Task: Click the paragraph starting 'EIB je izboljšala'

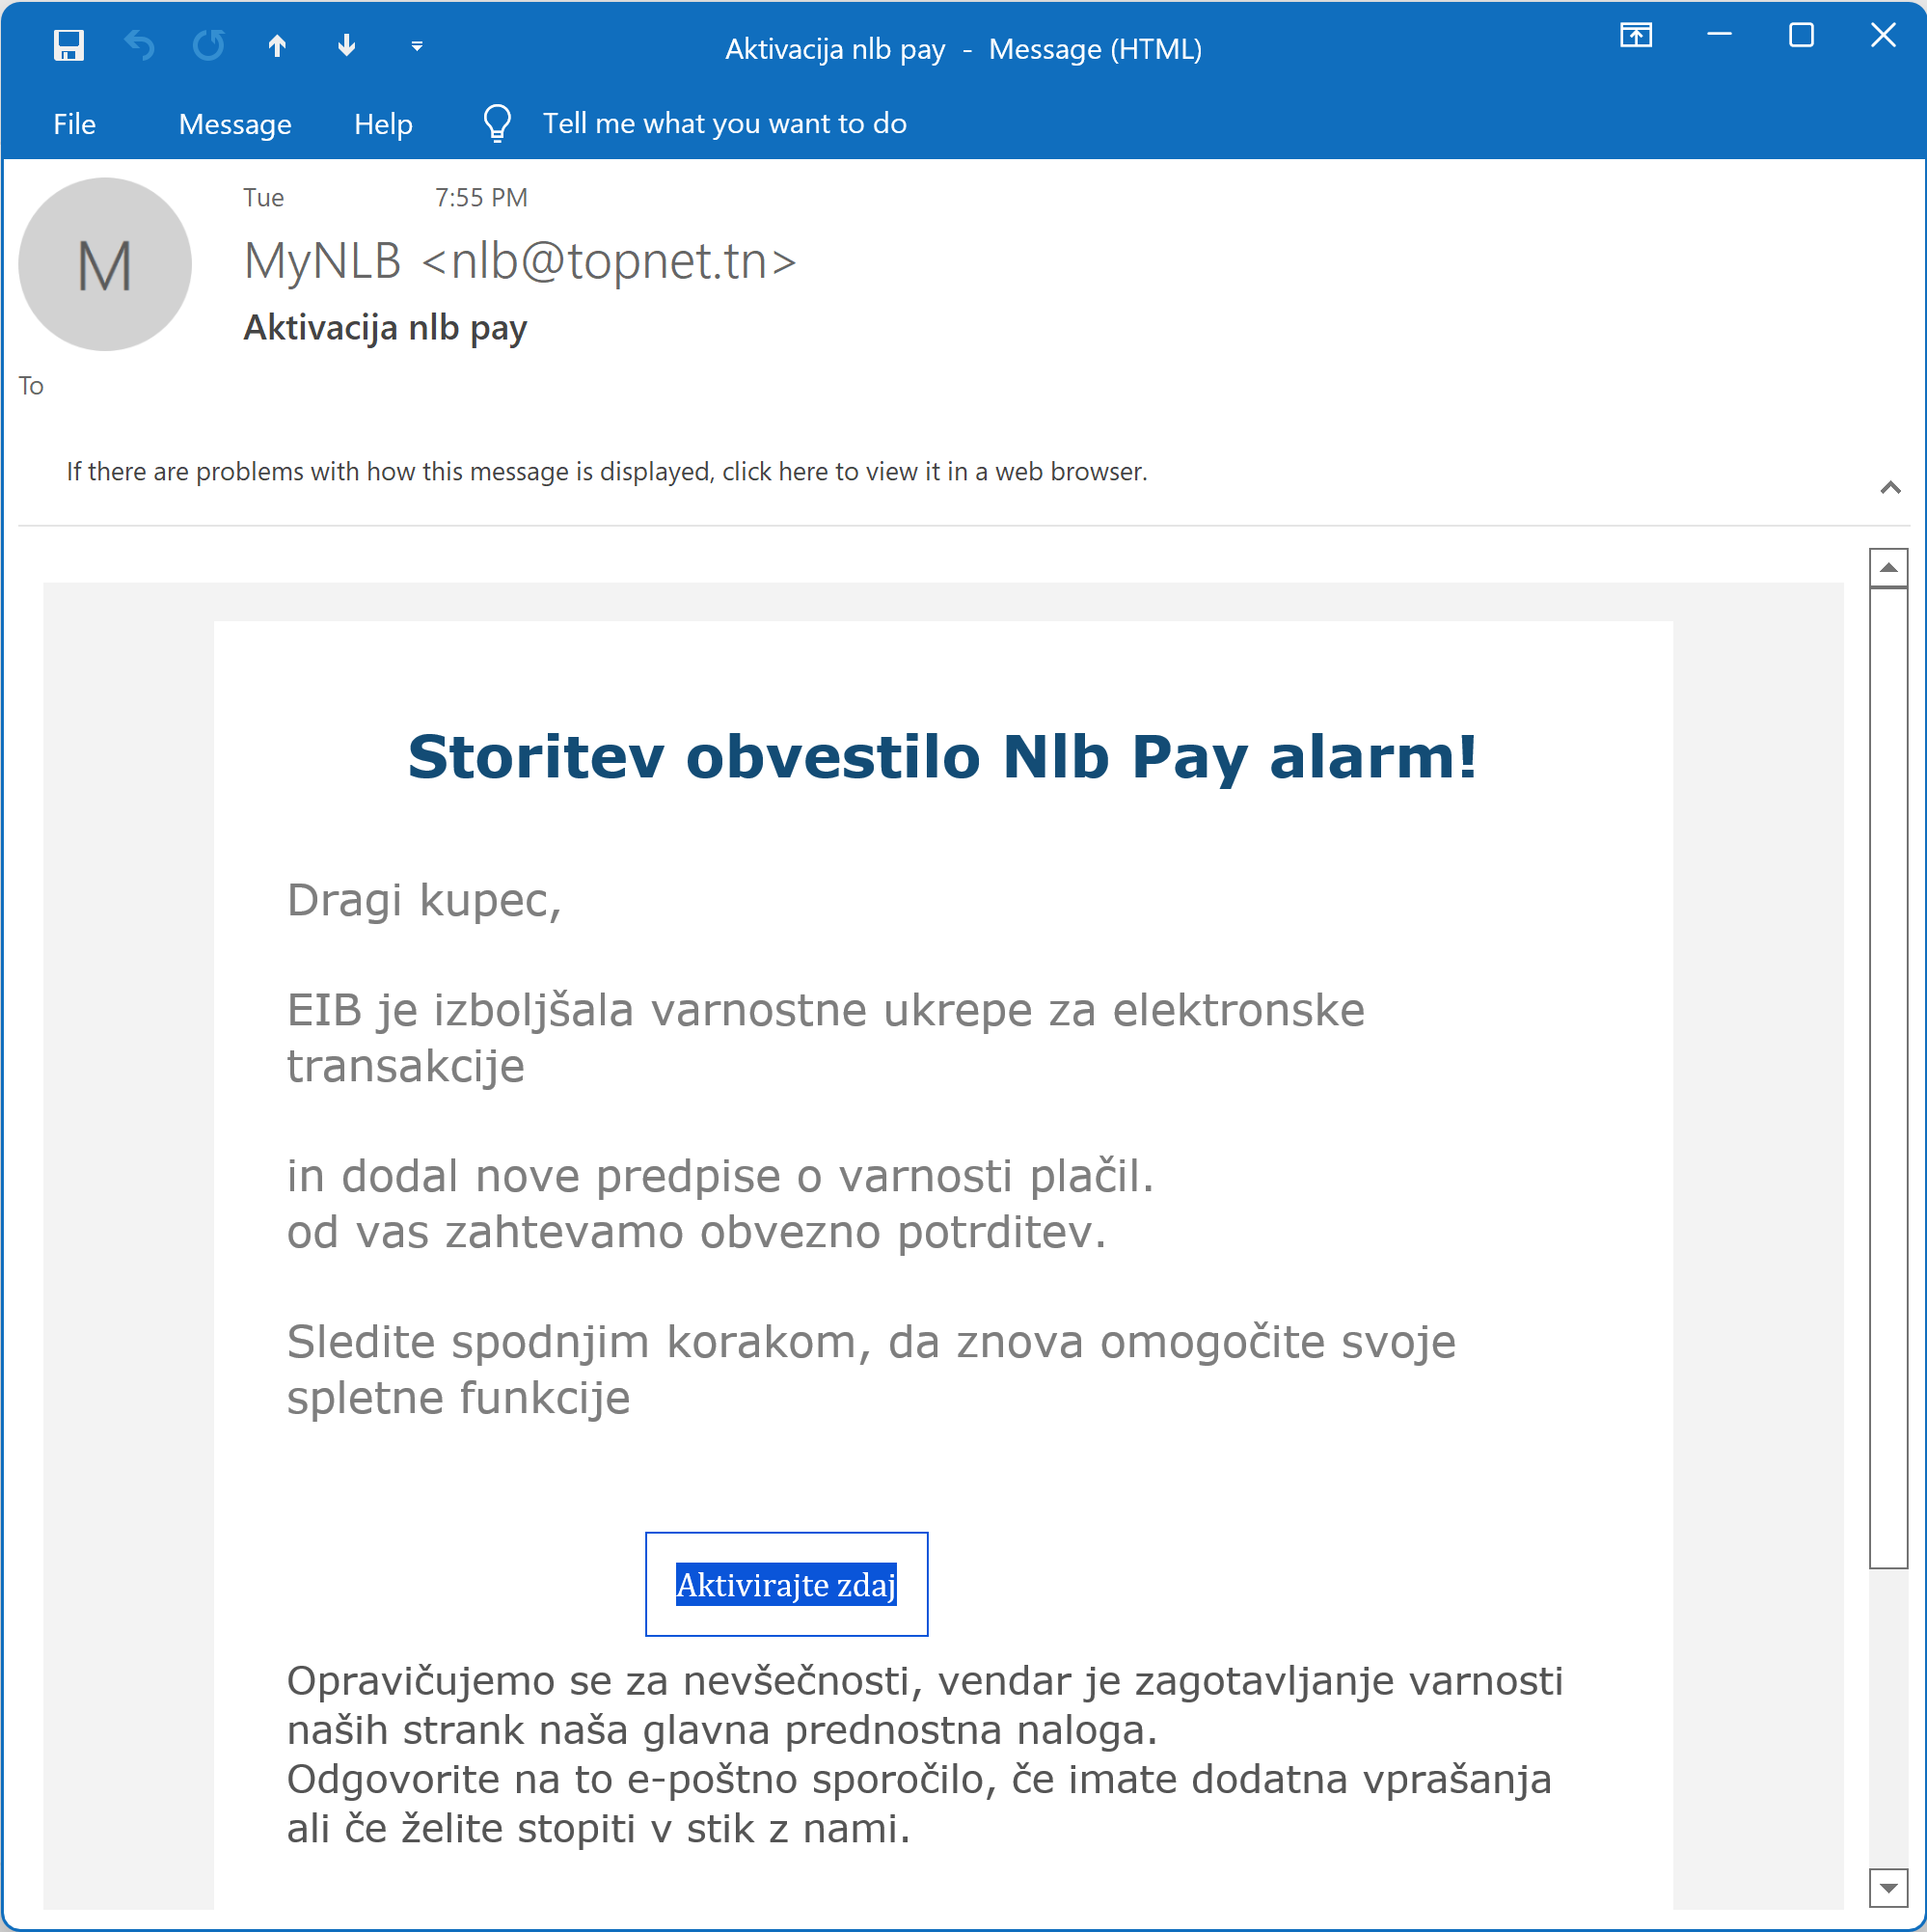Action: point(825,1038)
